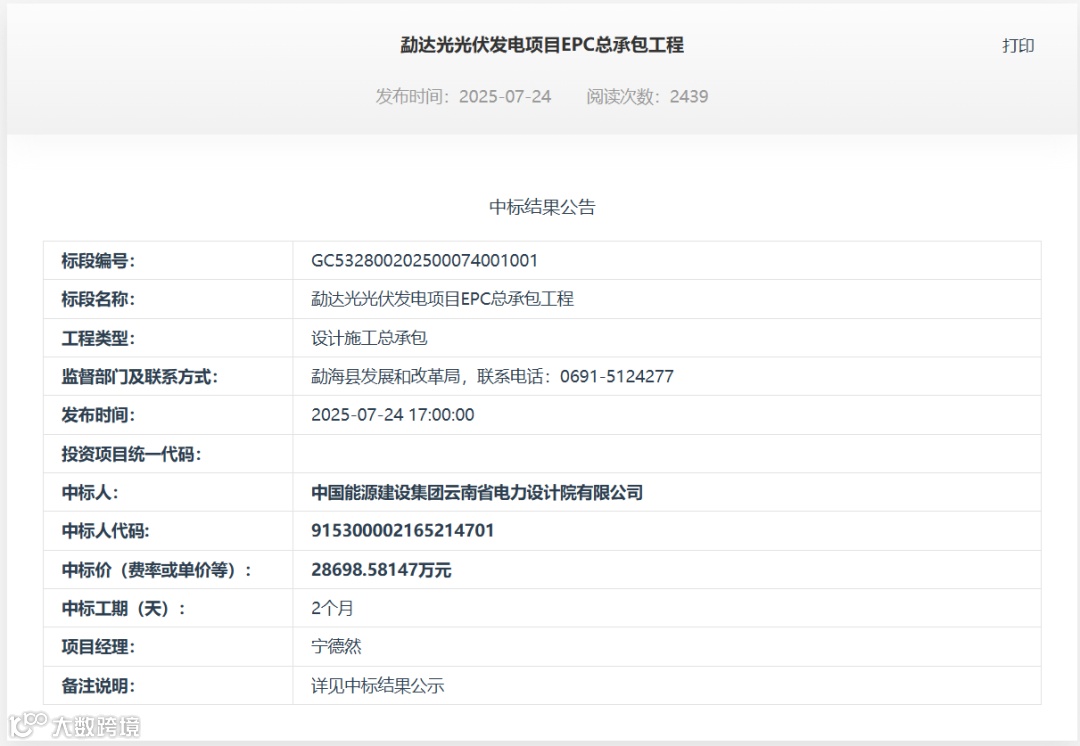Select the value 设计施工总承包
The width and height of the screenshot is (1080, 746).
[x=369, y=338]
